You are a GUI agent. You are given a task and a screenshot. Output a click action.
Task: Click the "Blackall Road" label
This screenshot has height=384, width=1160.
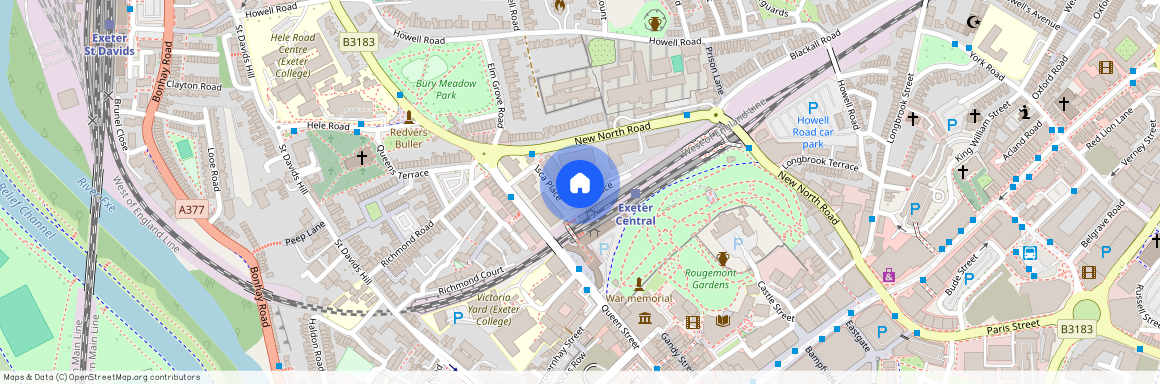[x=815, y=45]
